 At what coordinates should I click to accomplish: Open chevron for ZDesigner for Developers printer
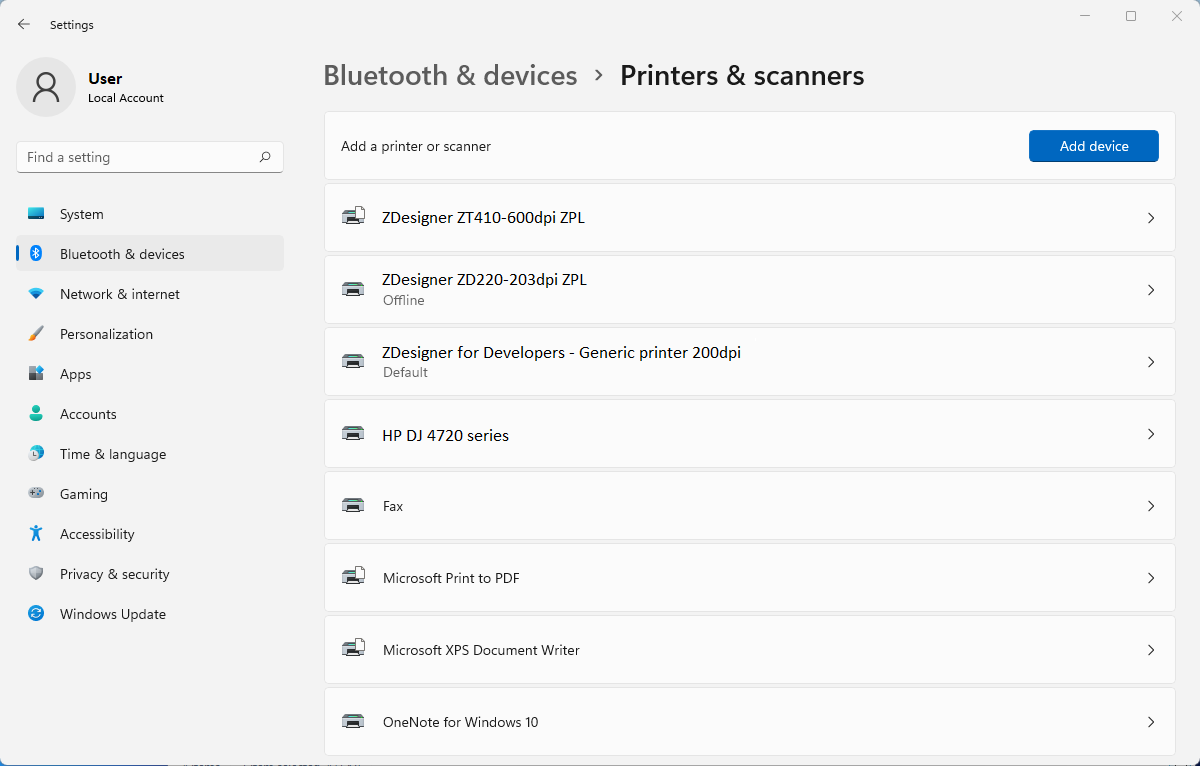[x=1151, y=362]
